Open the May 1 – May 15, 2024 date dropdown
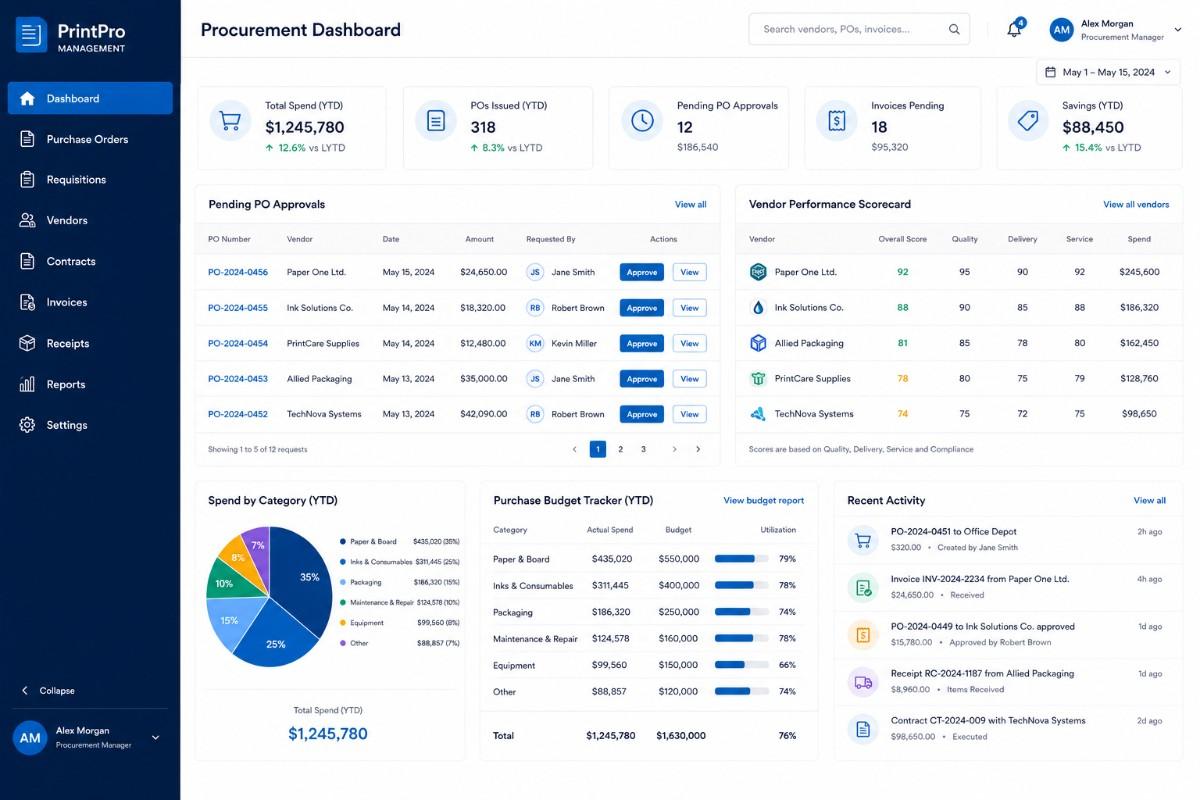The height and width of the screenshot is (800, 1200). coord(1108,72)
